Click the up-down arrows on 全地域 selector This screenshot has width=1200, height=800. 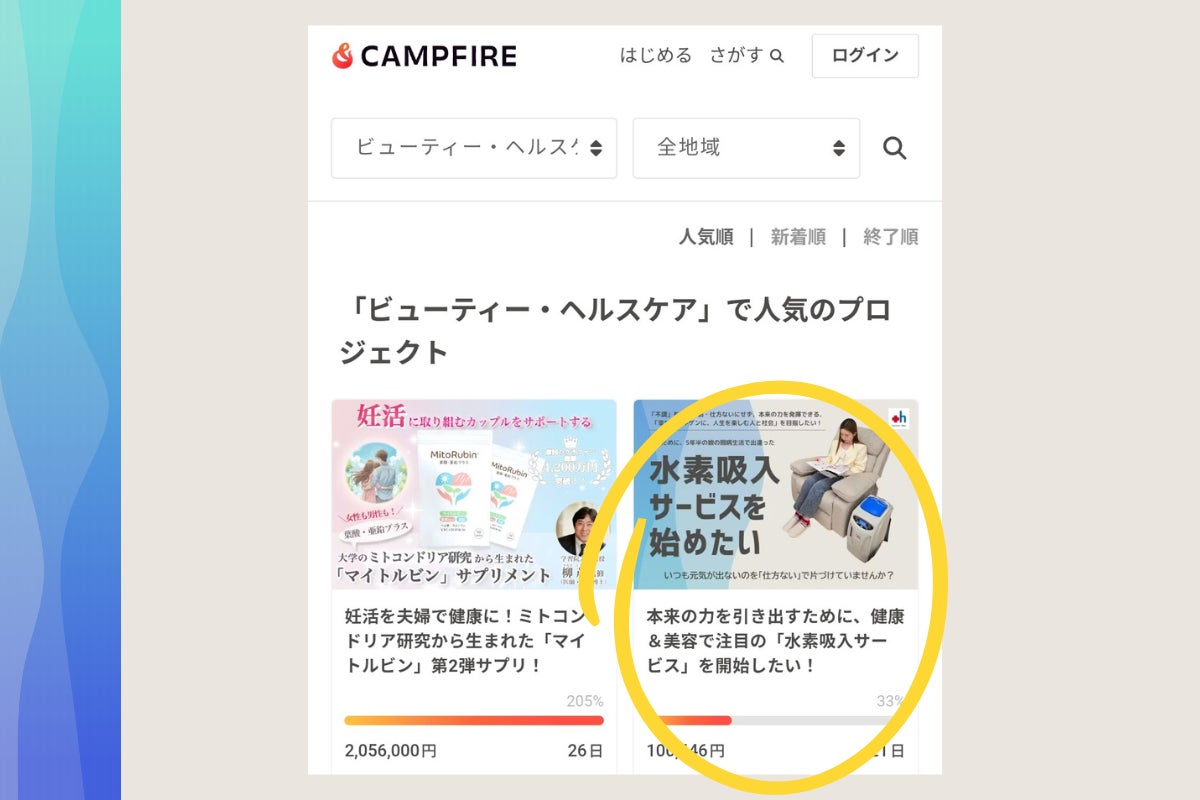point(839,149)
